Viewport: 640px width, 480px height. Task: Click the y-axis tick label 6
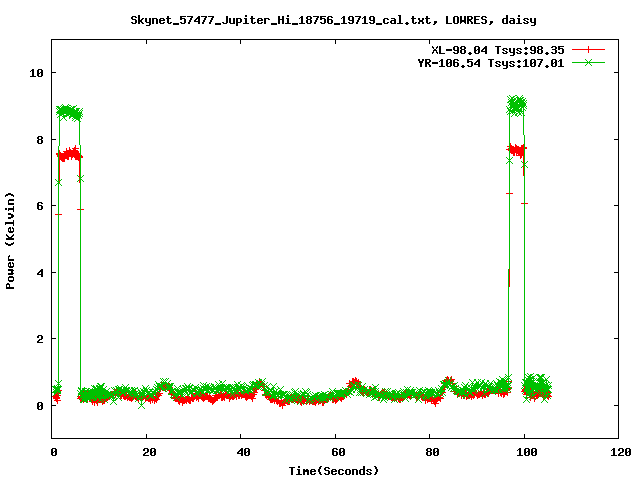pyautogui.click(x=40, y=206)
